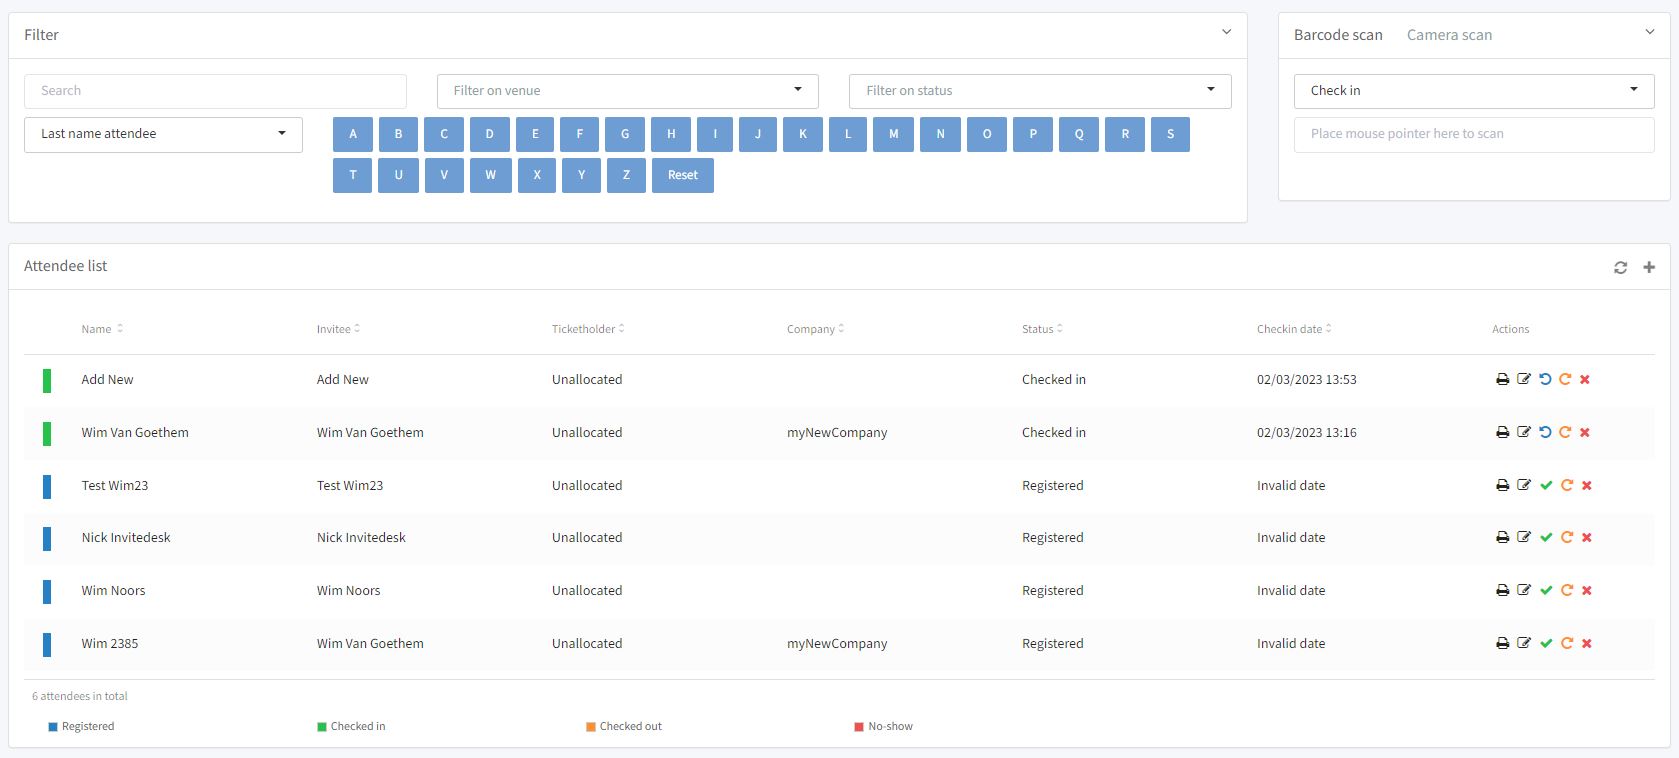1679x758 pixels.
Task: Print badge for Wim Noors
Action: pos(1502,591)
